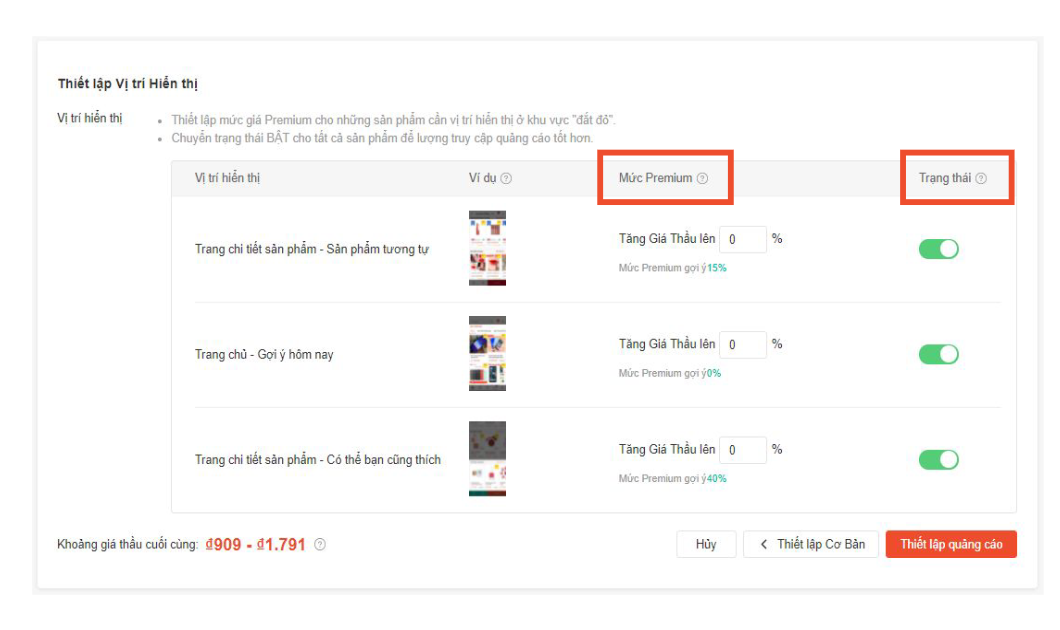The width and height of the screenshot is (1060, 630).
Task: Open the Sản phẩm tương tự example thumbnail
Action: 487,248
